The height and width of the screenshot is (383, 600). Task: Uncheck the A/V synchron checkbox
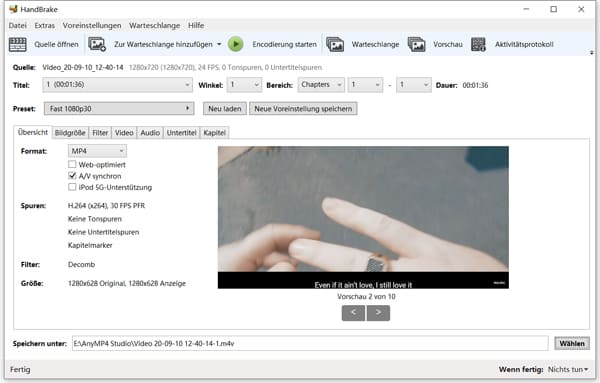pyautogui.click(x=72, y=176)
